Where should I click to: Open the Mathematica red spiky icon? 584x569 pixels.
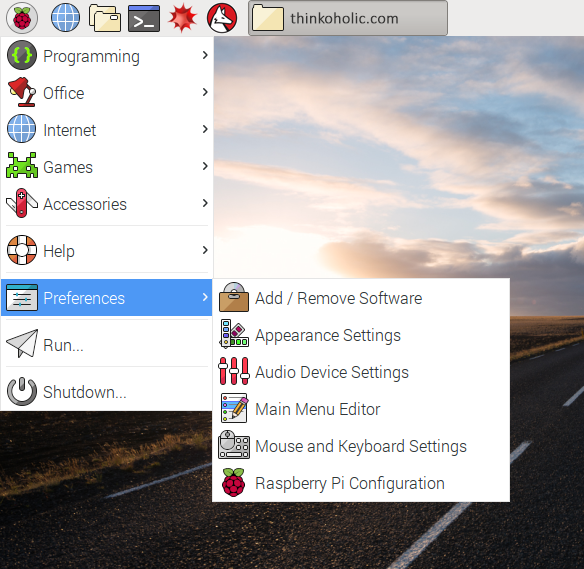(x=182, y=18)
